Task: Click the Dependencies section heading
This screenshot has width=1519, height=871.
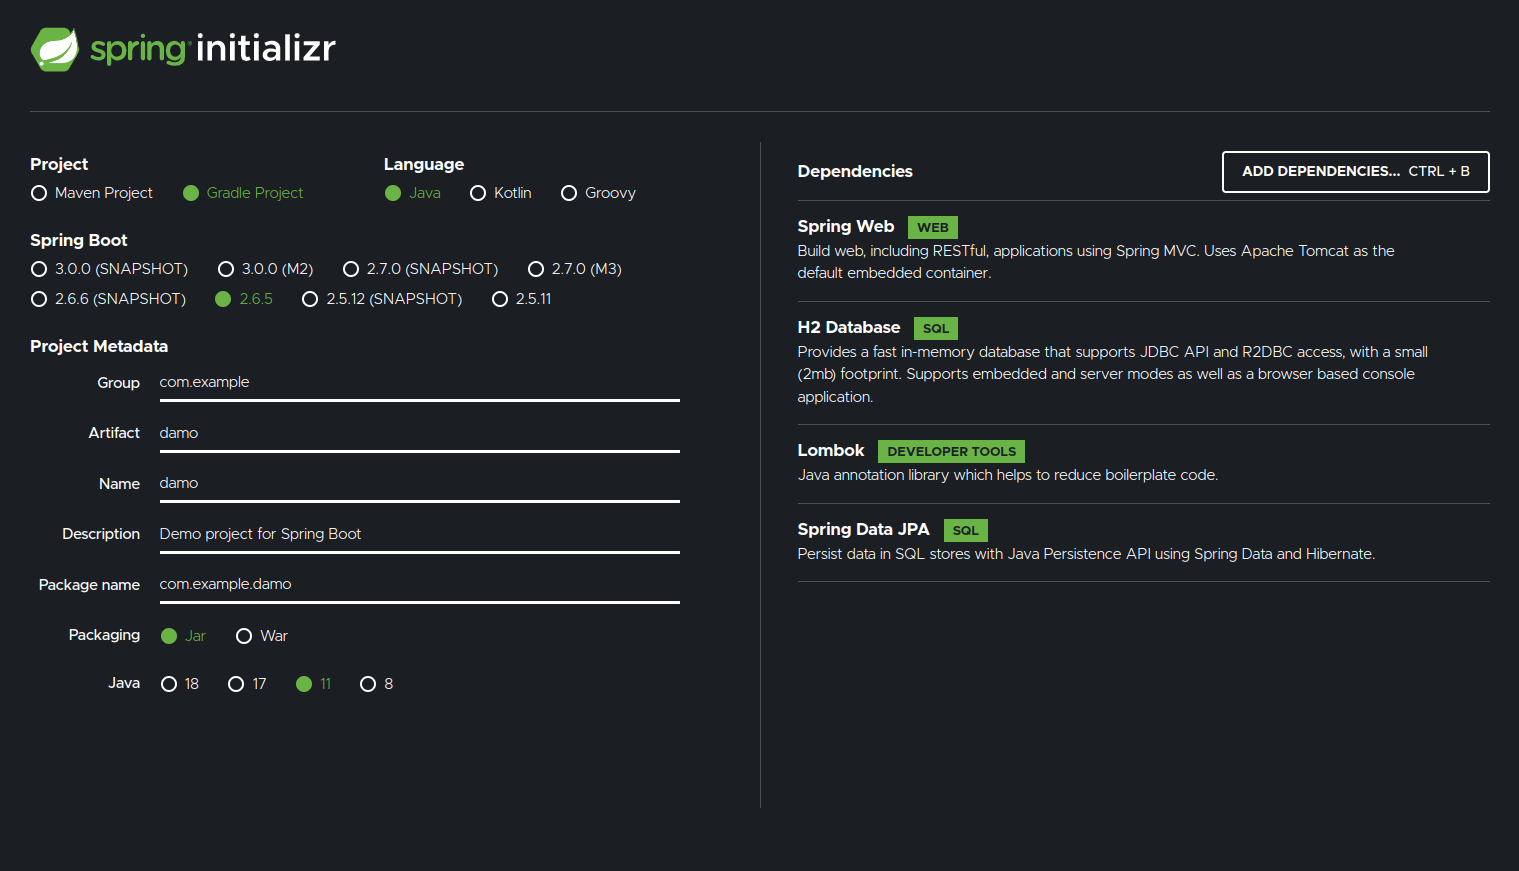Action: pyautogui.click(x=855, y=172)
